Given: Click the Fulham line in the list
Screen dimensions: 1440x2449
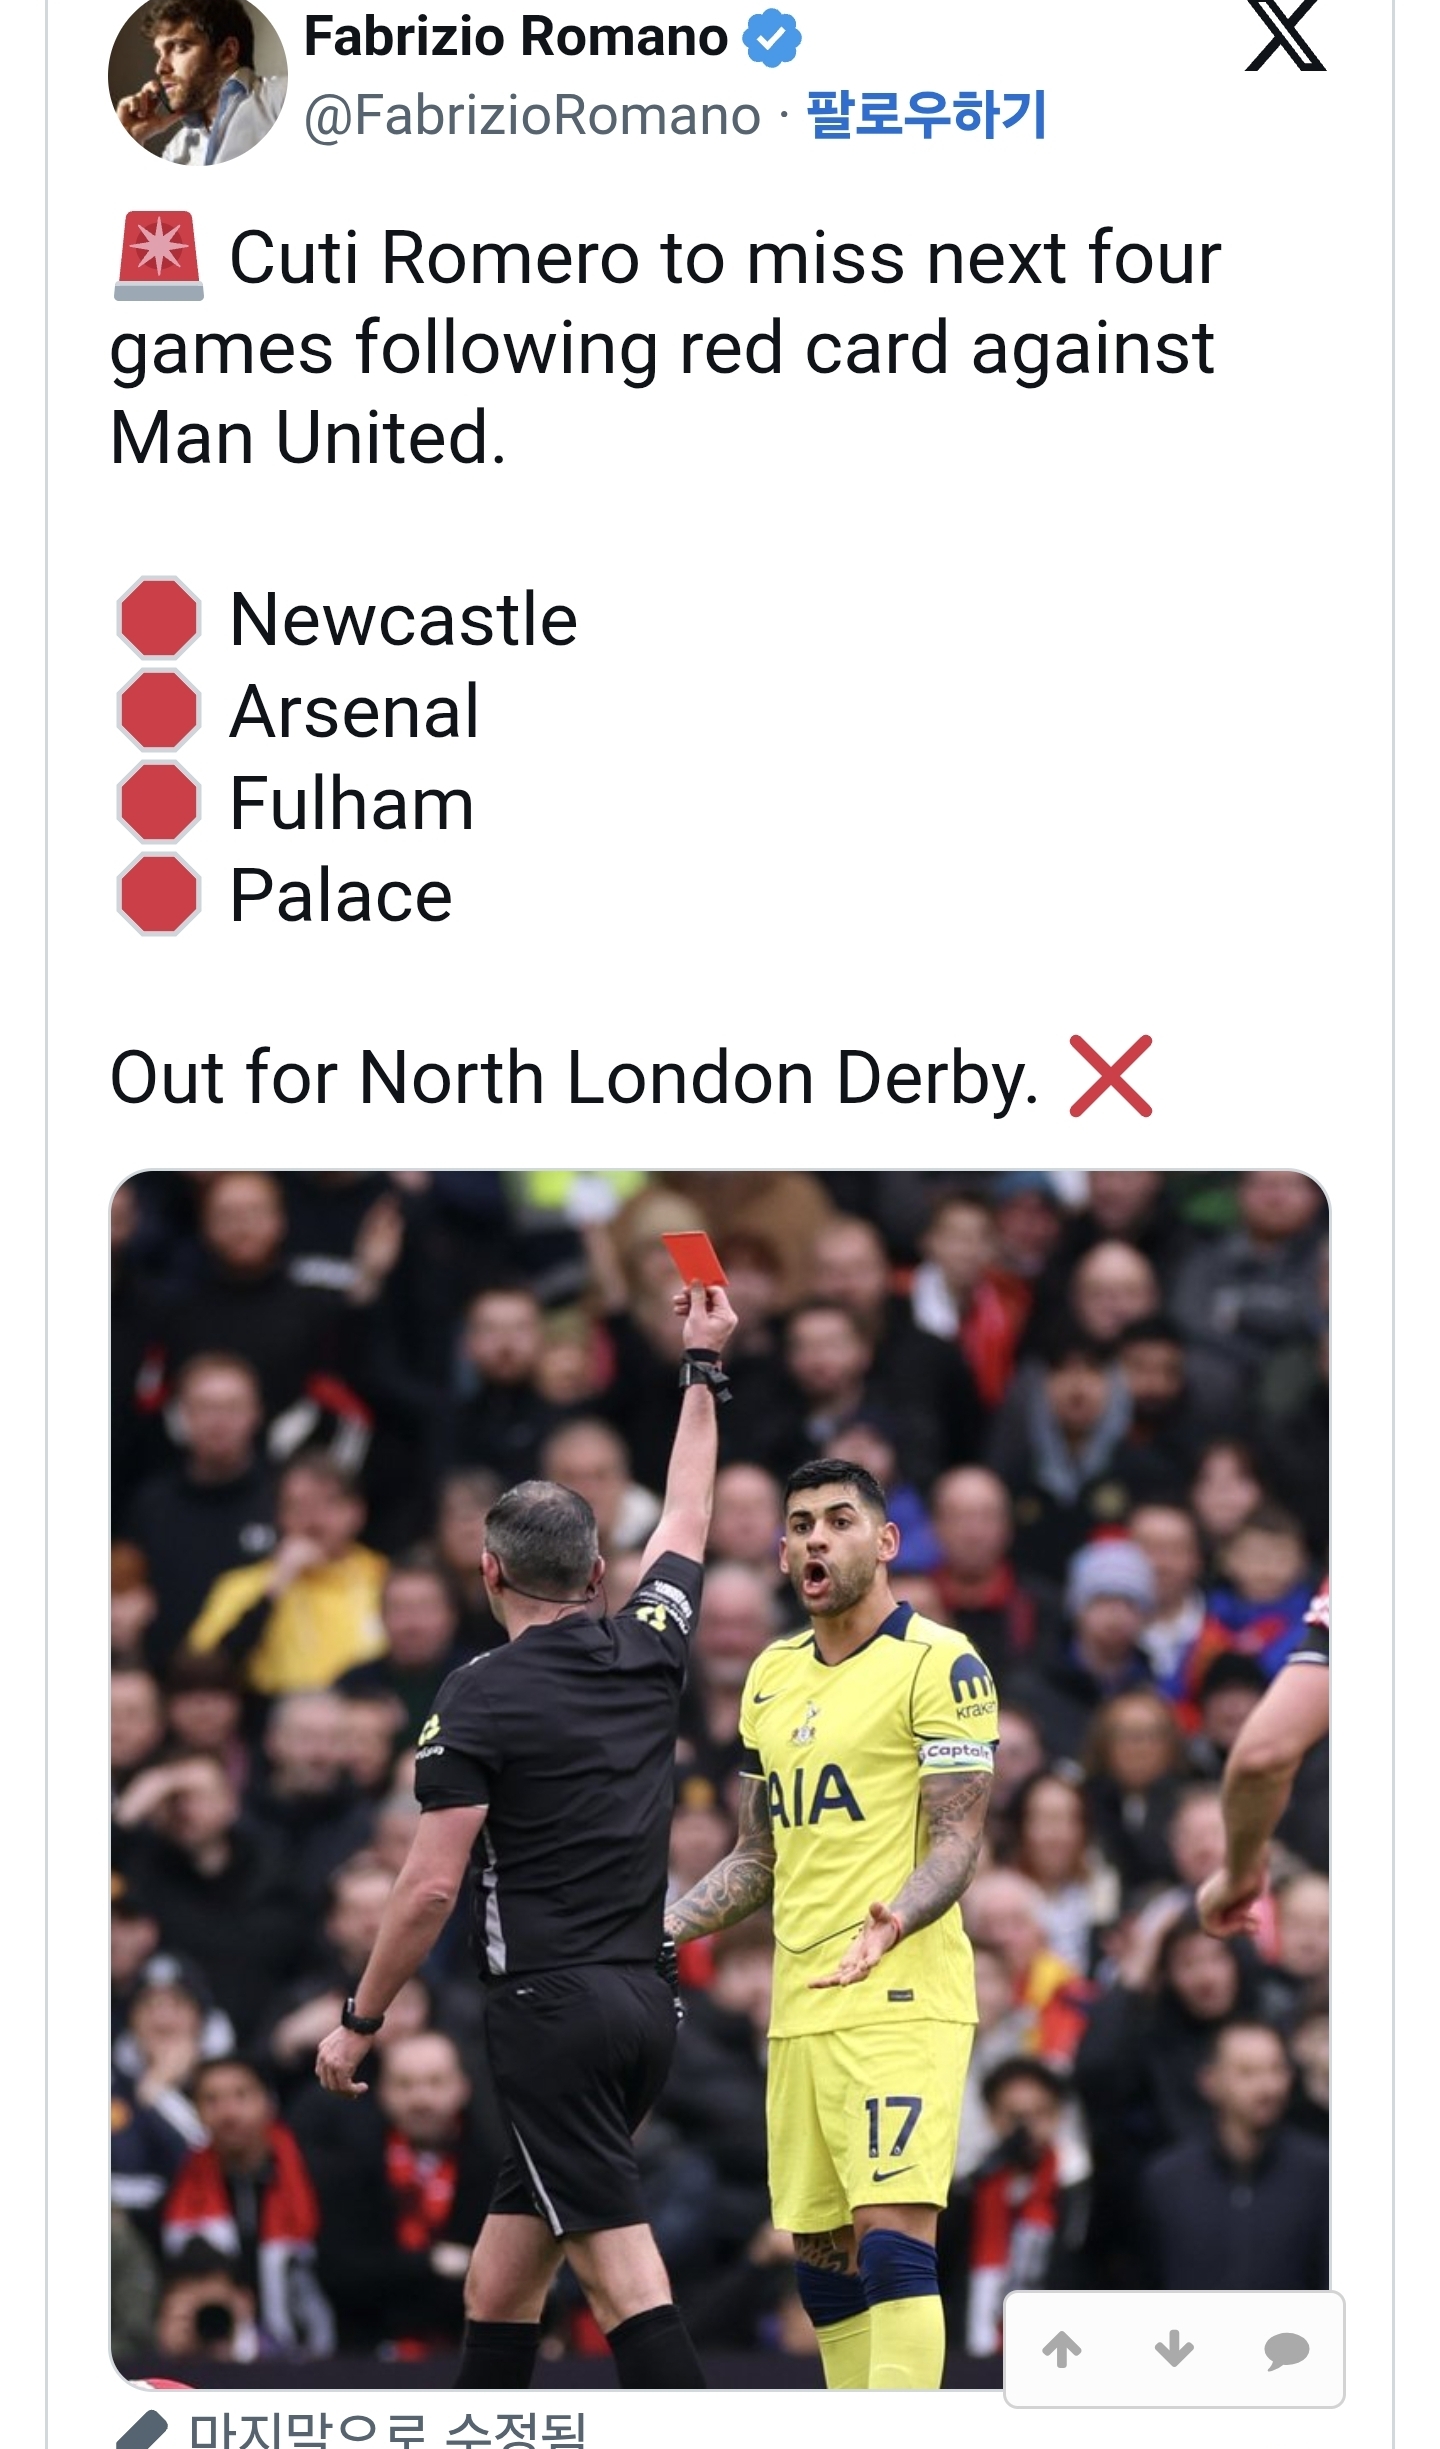Looking at the screenshot, I should 351,804.
